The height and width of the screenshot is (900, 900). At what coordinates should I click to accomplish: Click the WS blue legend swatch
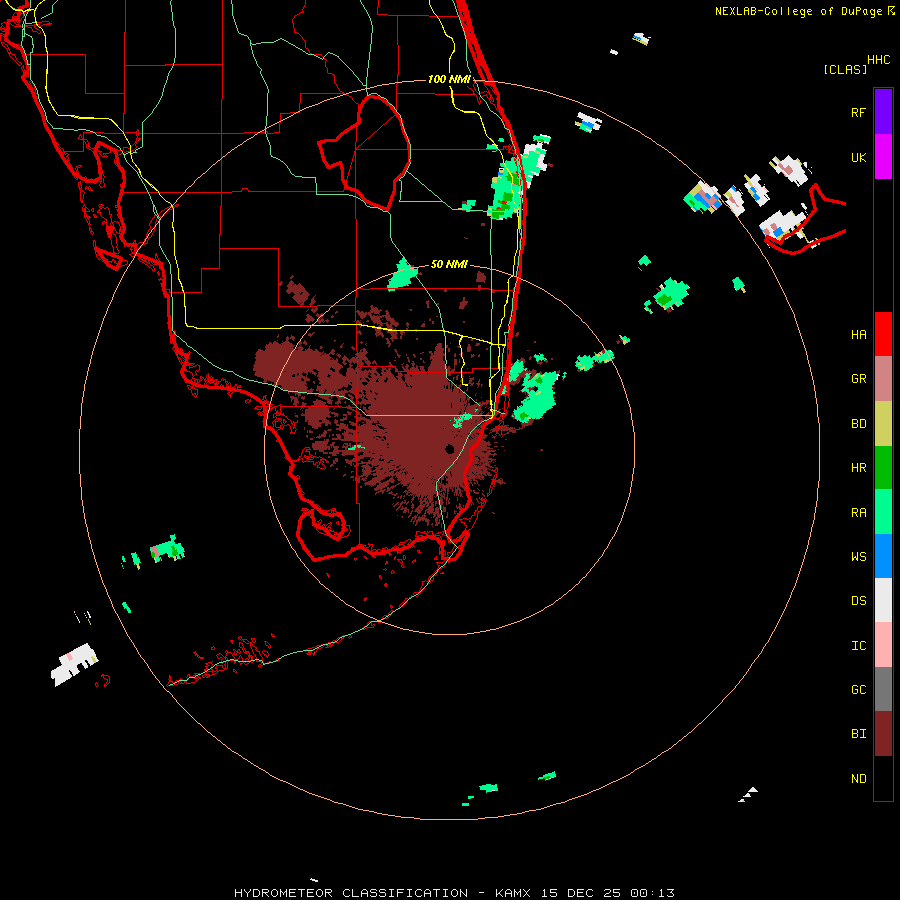883,556
